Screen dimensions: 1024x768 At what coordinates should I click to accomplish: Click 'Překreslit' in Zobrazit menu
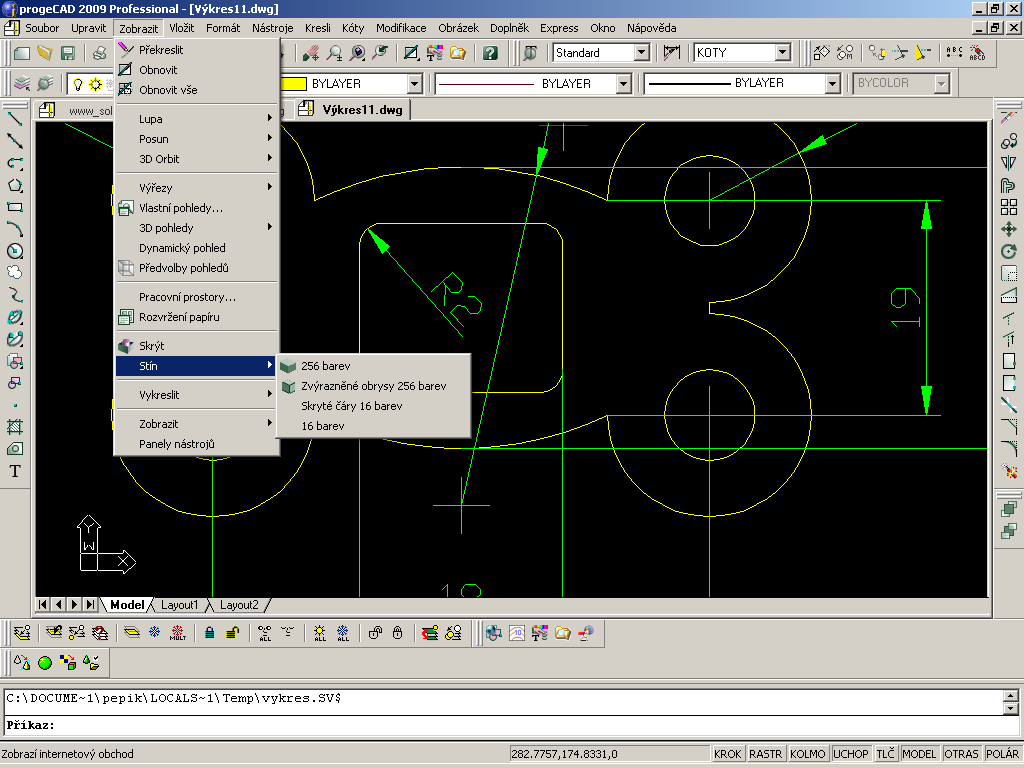(161, 49)
